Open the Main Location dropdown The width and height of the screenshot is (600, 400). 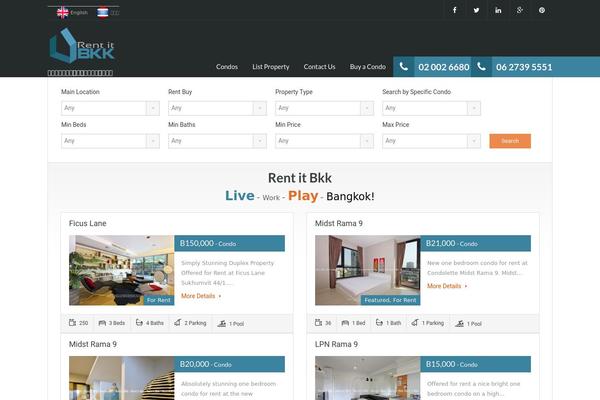pos(110,108)
